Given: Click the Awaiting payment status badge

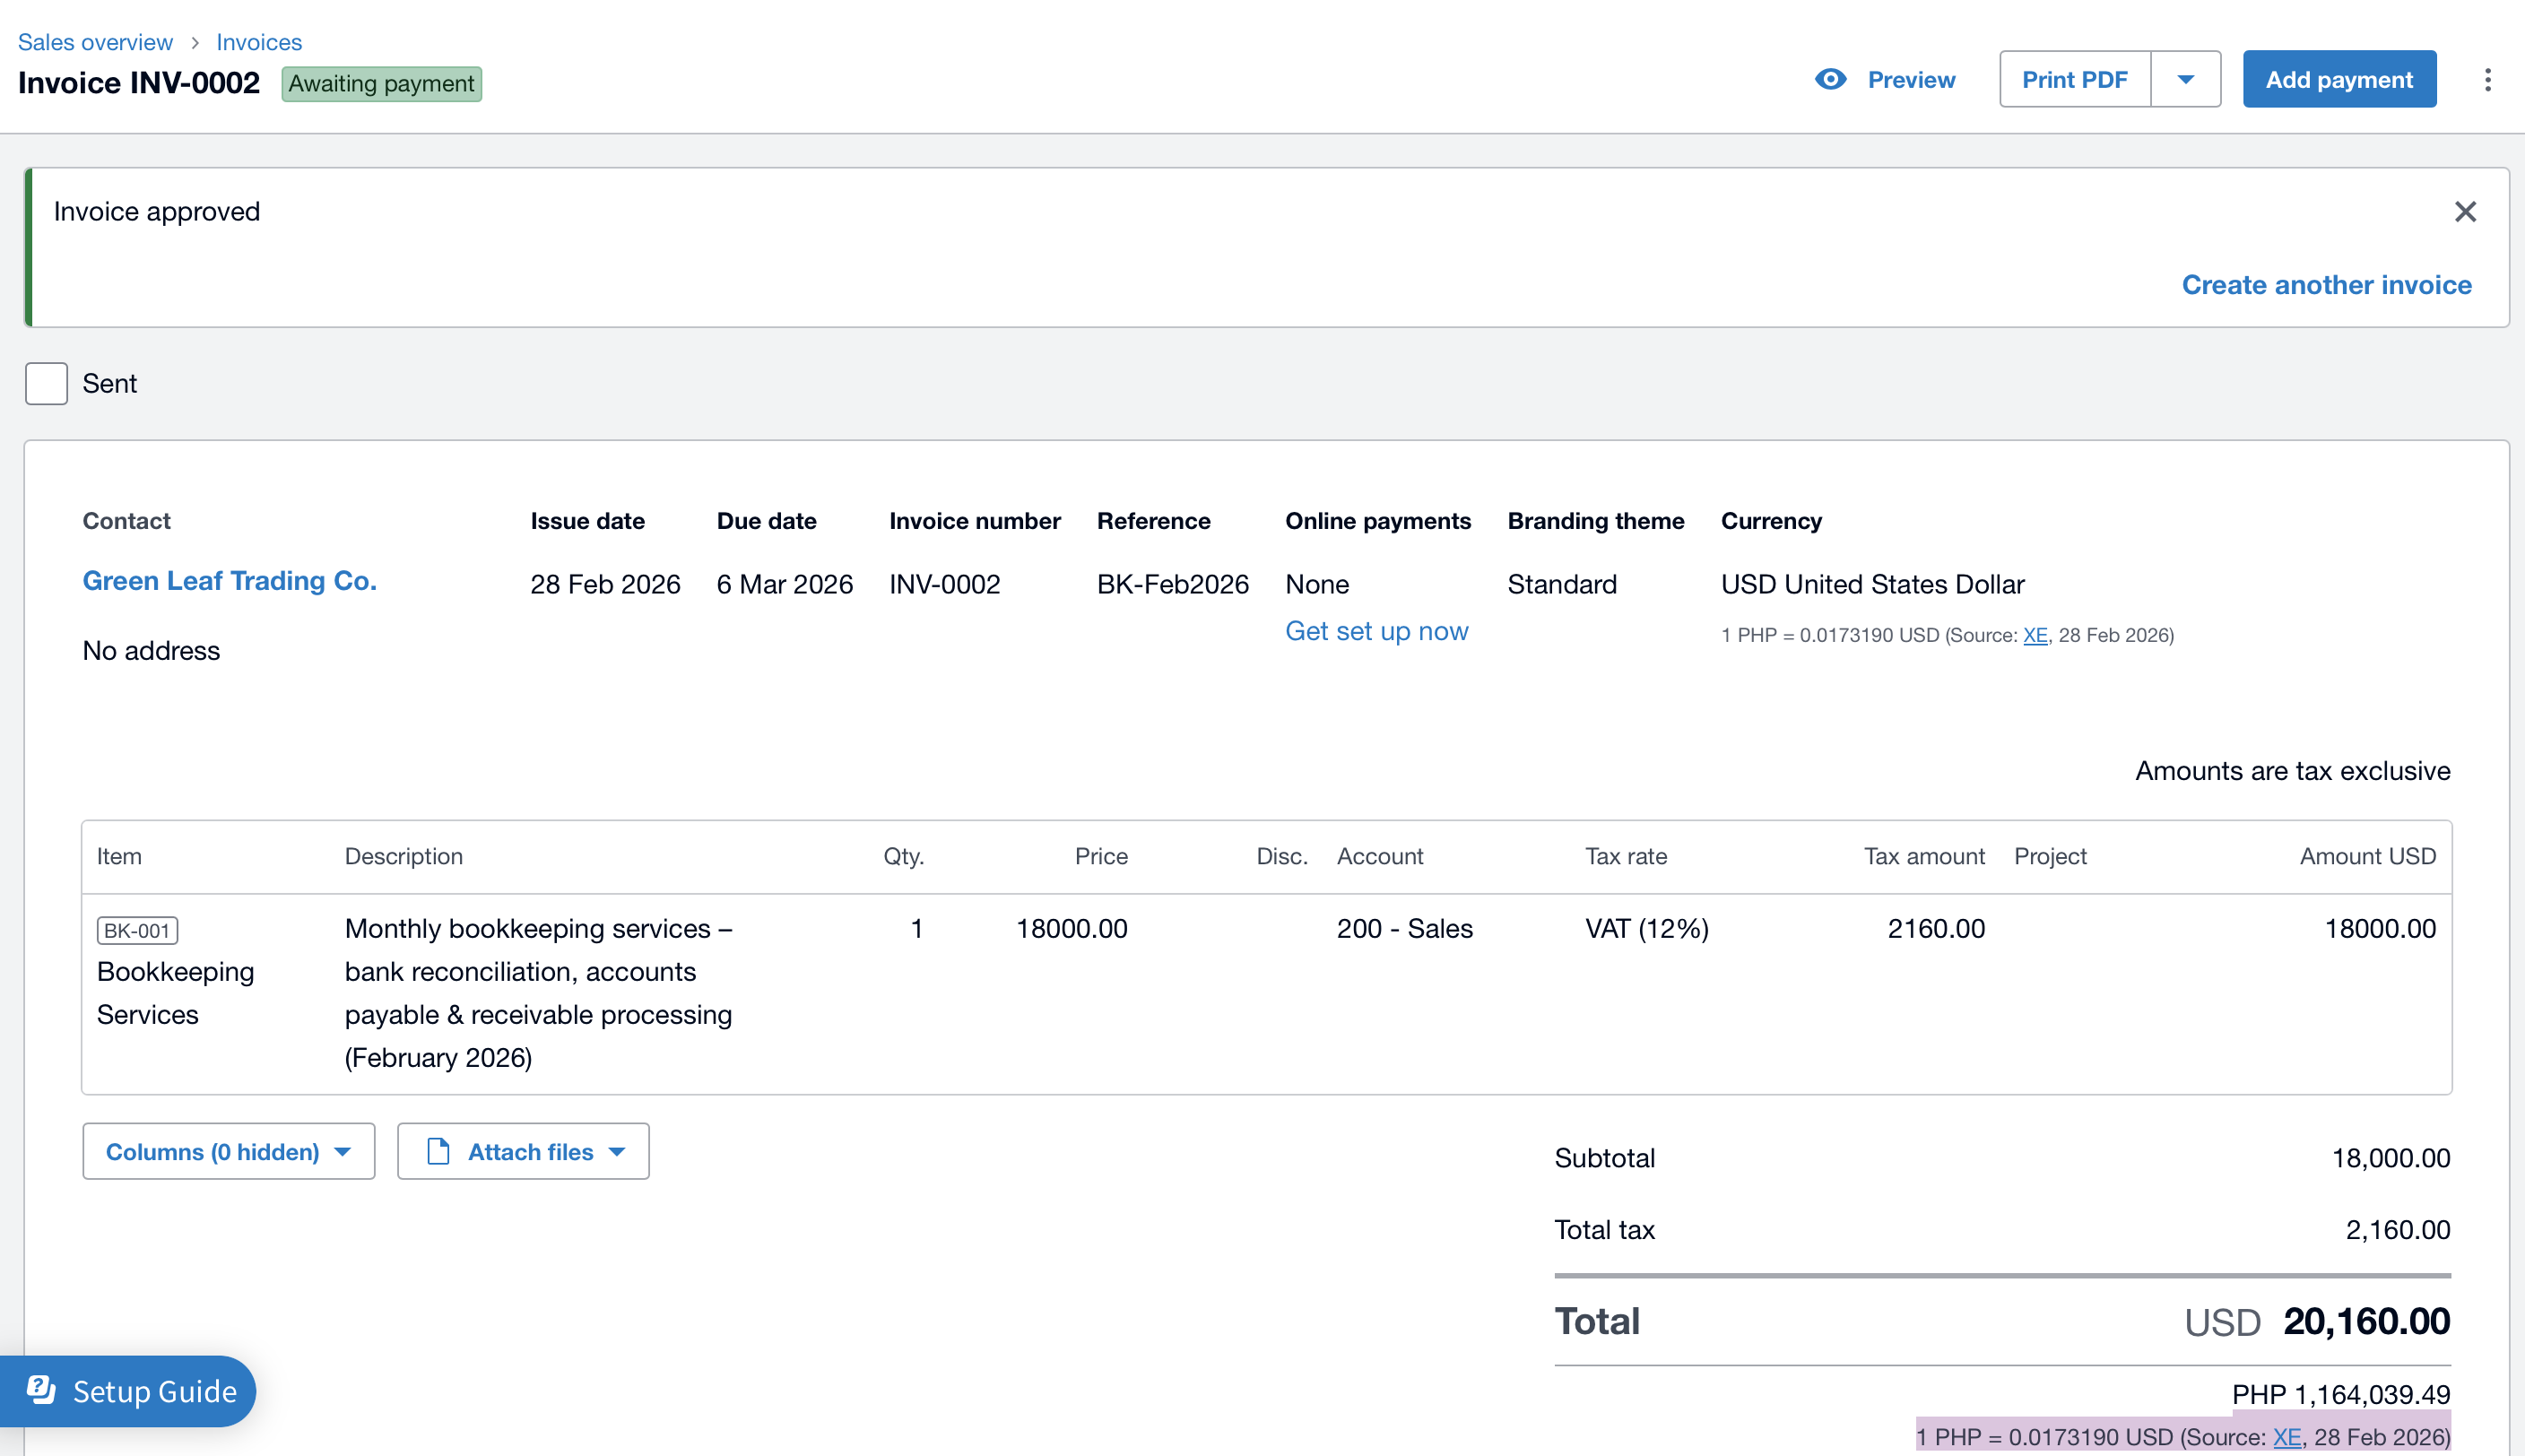Looking at the screenshot, I should [x=381, y=84].
